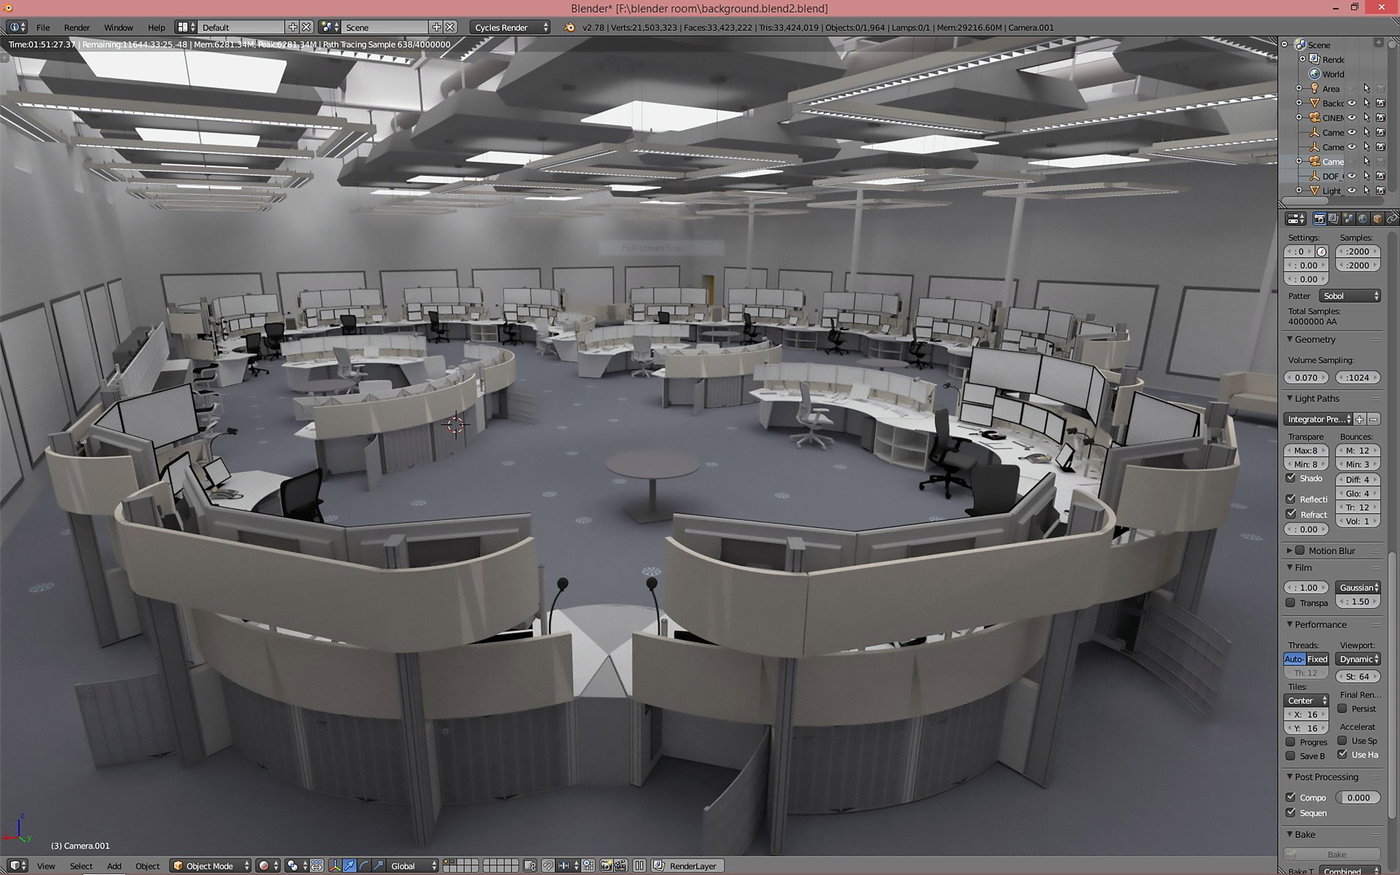Hide the DOF object with its eye toggle

tap(1352, 176)
